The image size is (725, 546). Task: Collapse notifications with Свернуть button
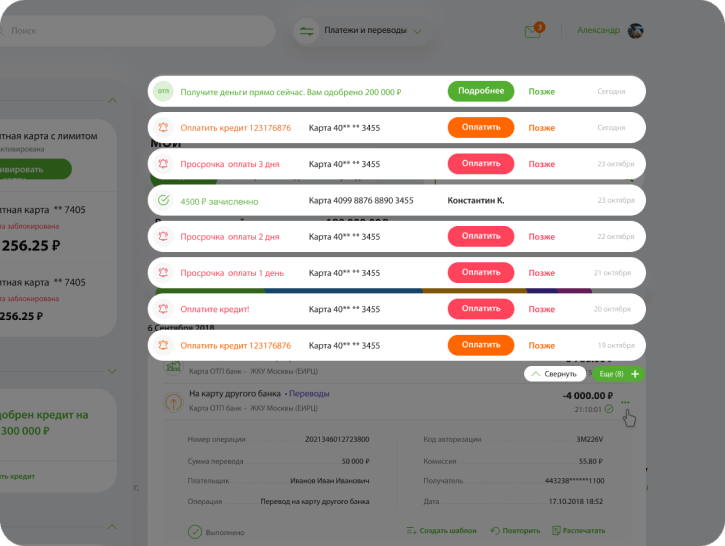click(553, 373)
